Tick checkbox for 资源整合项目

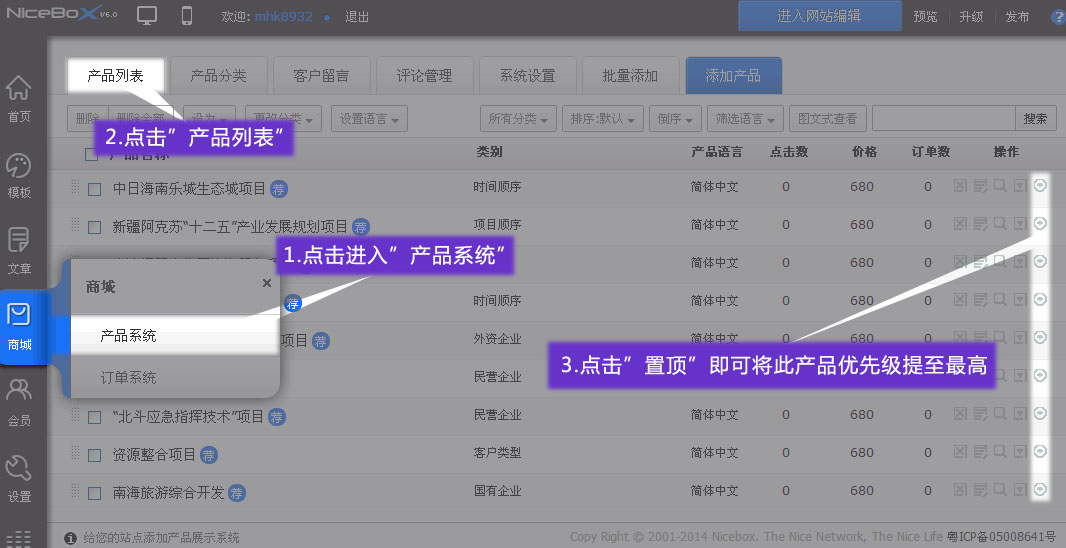(x=94, y=455)
